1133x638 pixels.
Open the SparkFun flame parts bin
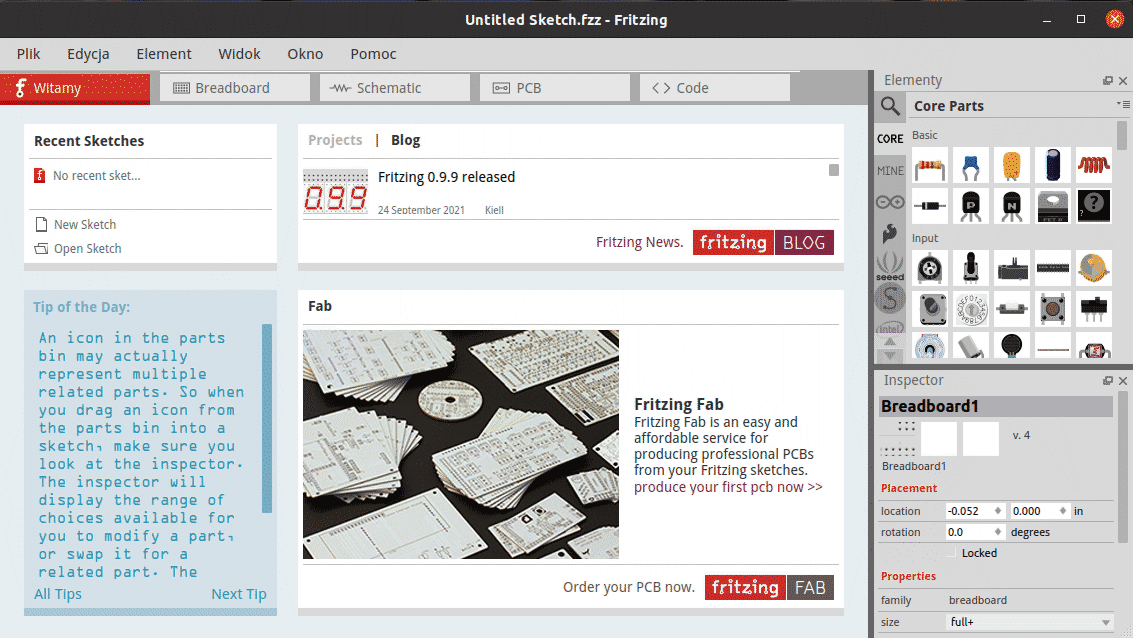(x=889, y=234)
